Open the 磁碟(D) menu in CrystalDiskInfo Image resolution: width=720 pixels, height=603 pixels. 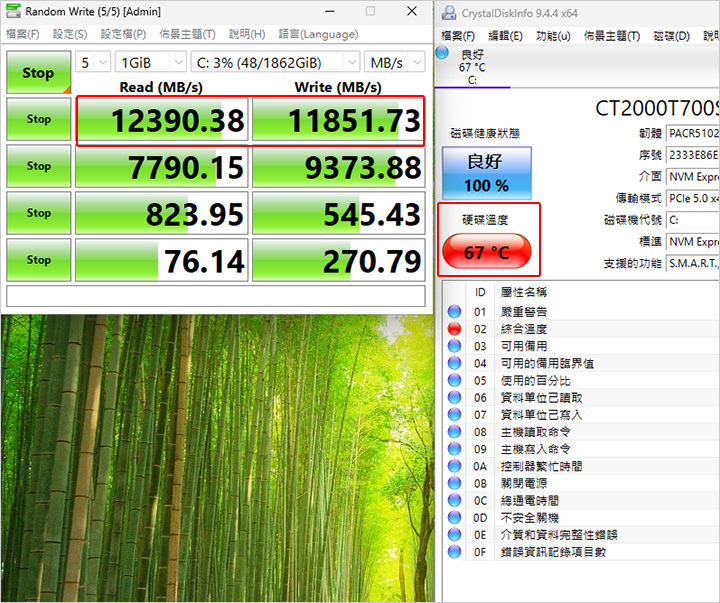coord(672,36)
